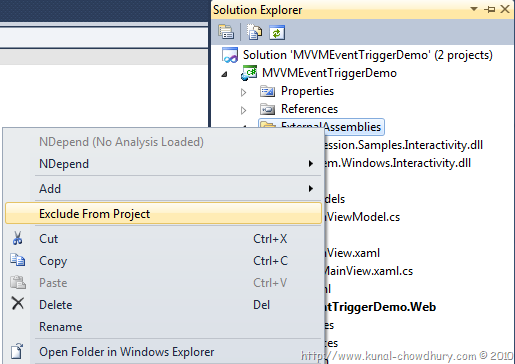Click the Copy icon in context menu

pos(17,260)
